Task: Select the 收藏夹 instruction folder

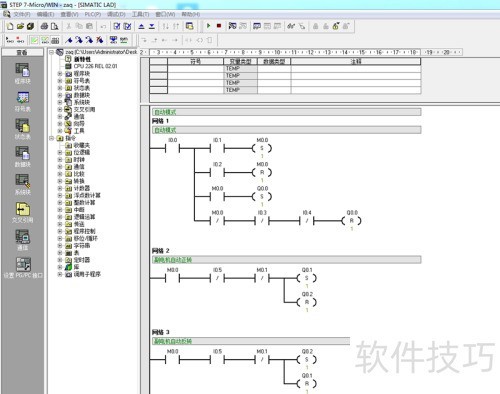Action: [x=82, y=145]
